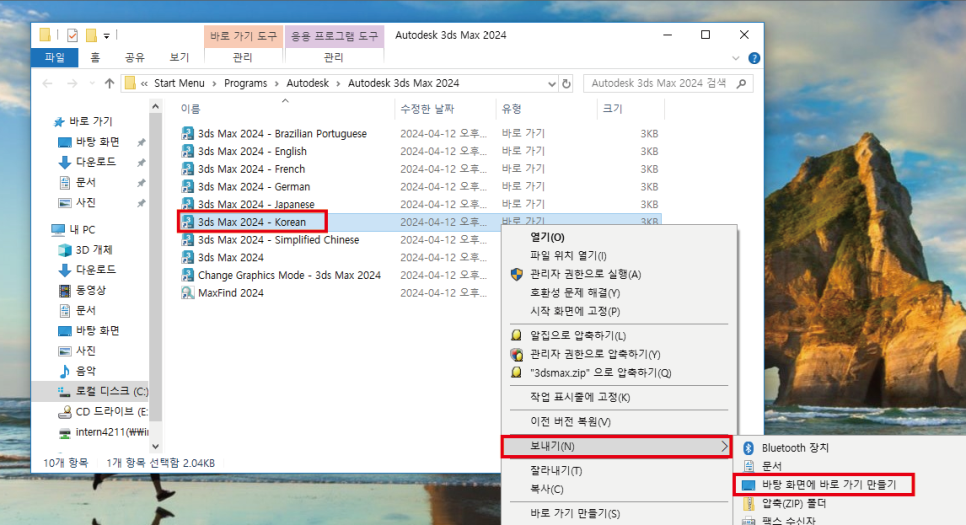
Task: Open 바탕 화면 under 바로 가기 in sidebar
Action: [x=97, y=142]
